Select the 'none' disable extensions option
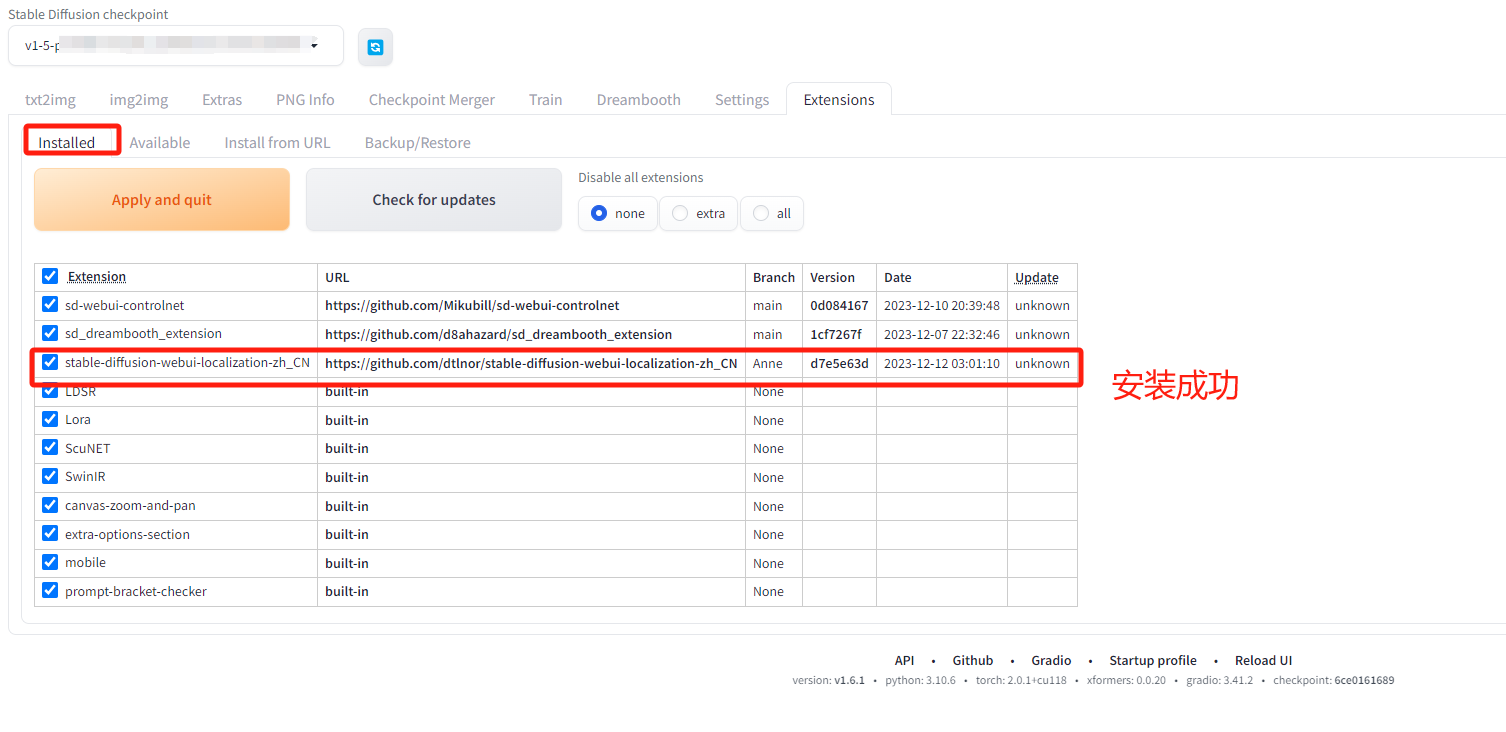The width and height of the screenshot is (1506, 732). (x=618, y=213)
